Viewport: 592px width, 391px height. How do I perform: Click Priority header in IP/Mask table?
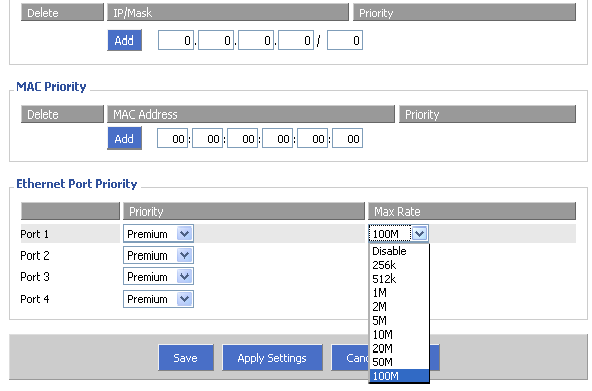point(464,12)
